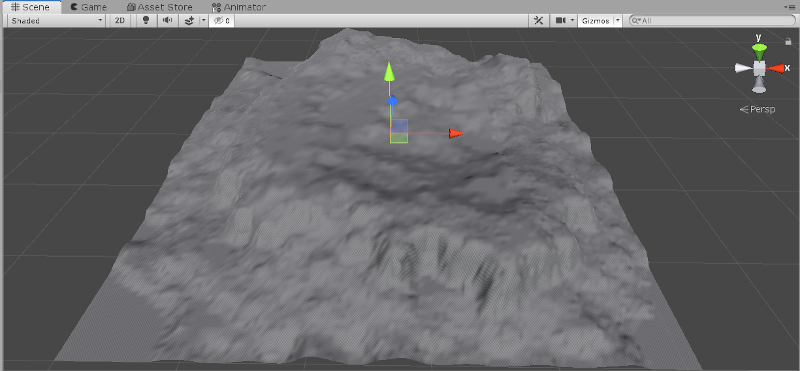Click the red X axis cone on orientation gizmo
This screenshot has width=800, height=371.
click(x=776, y=68)
